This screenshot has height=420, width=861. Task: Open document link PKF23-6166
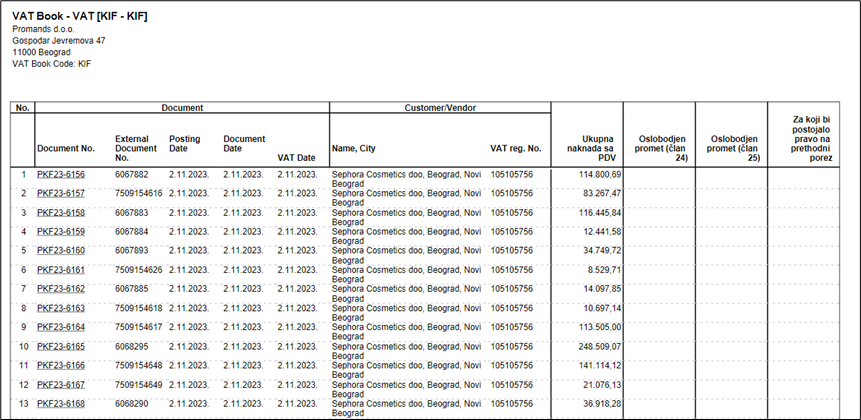click(x=61, y=366)
